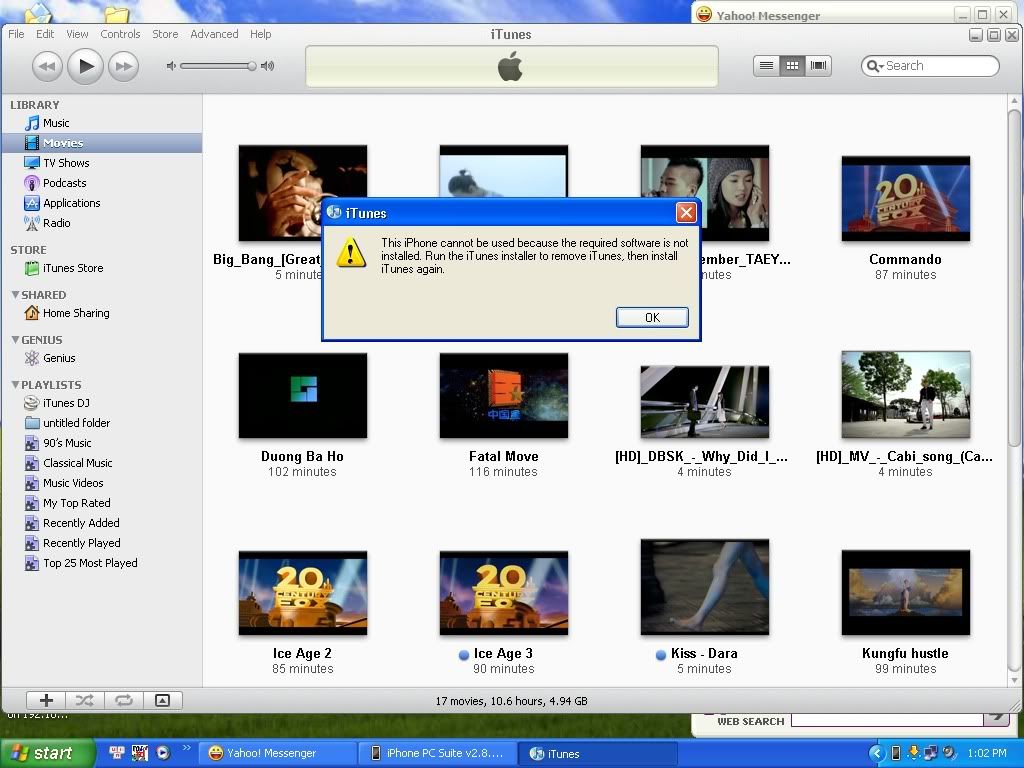
Task: Select Podcasts in the library sidebar
Action: (x=64, y=183)
